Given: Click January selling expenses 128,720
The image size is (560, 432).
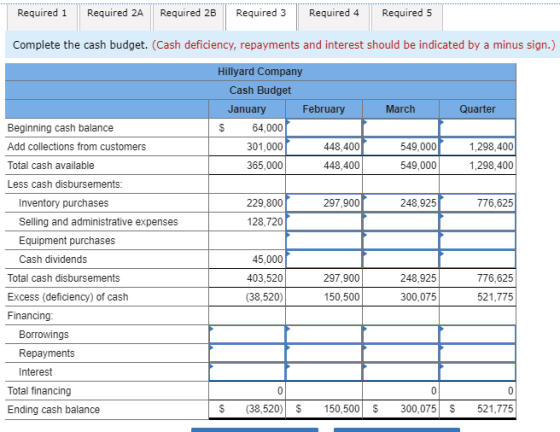Looking at the screenshot, I should click(x=265, y=222).
